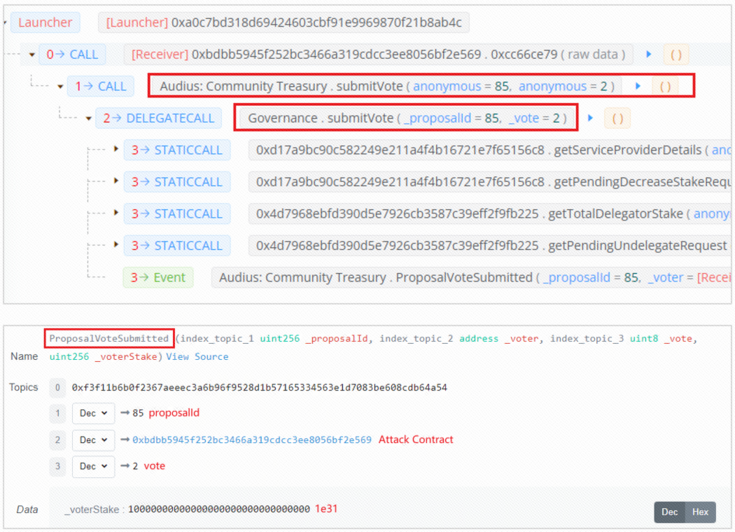Click the ProposalVoteSubmitted event name
This screenshot has height=532, width=735.
click(109, 338)
